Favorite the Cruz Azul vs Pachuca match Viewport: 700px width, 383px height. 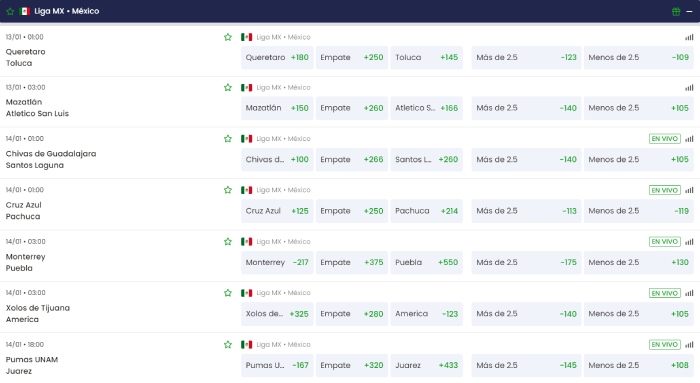(x=228, y=190)
